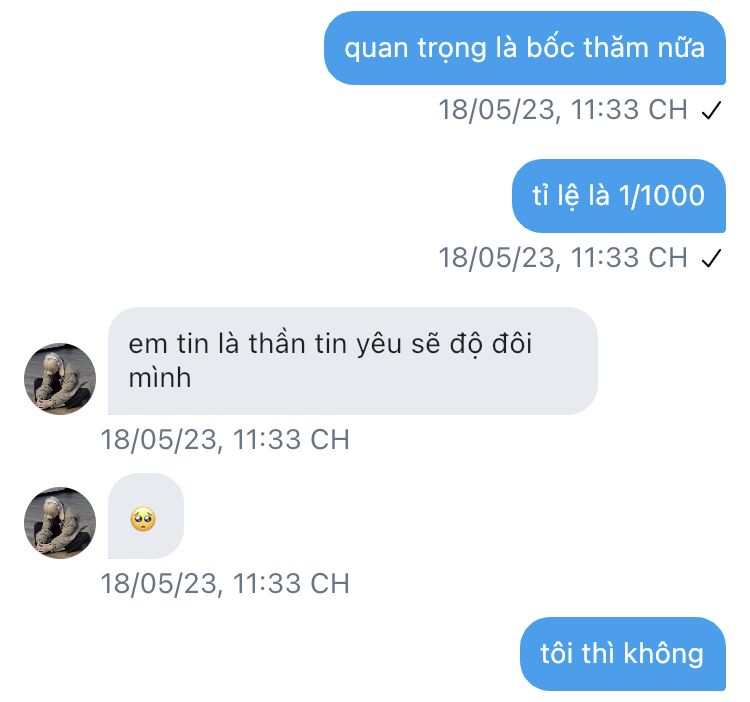Click timestamp under 'quan trọng là bốc thăm nữa'

point(563,110)
